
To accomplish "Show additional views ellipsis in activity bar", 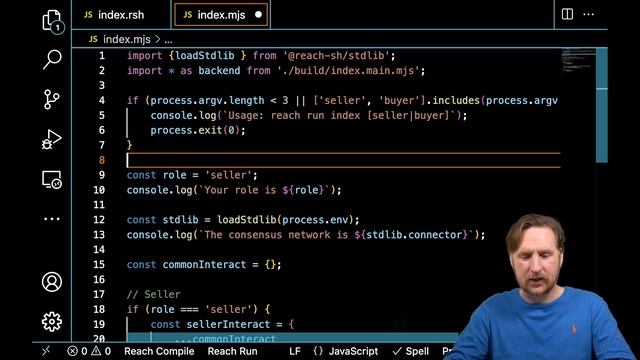I will click(52, 219).
